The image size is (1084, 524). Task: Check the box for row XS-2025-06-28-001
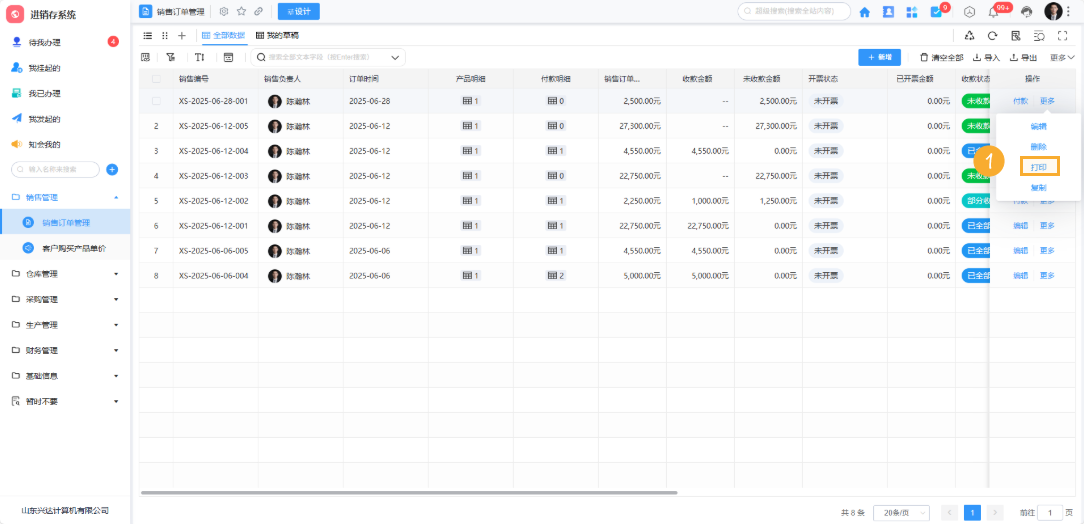coord(156,101)
